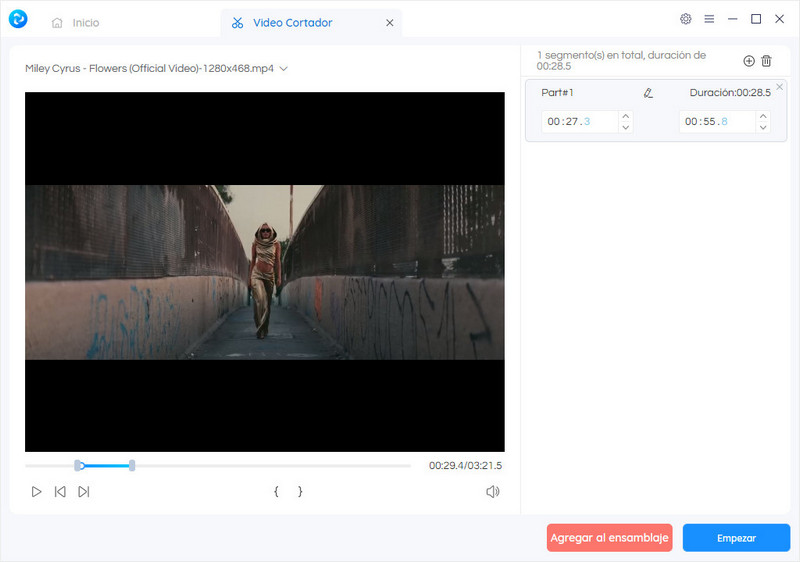Click the segment start handle on the timeline
The image size is (800, 562).
coord(78,465)
